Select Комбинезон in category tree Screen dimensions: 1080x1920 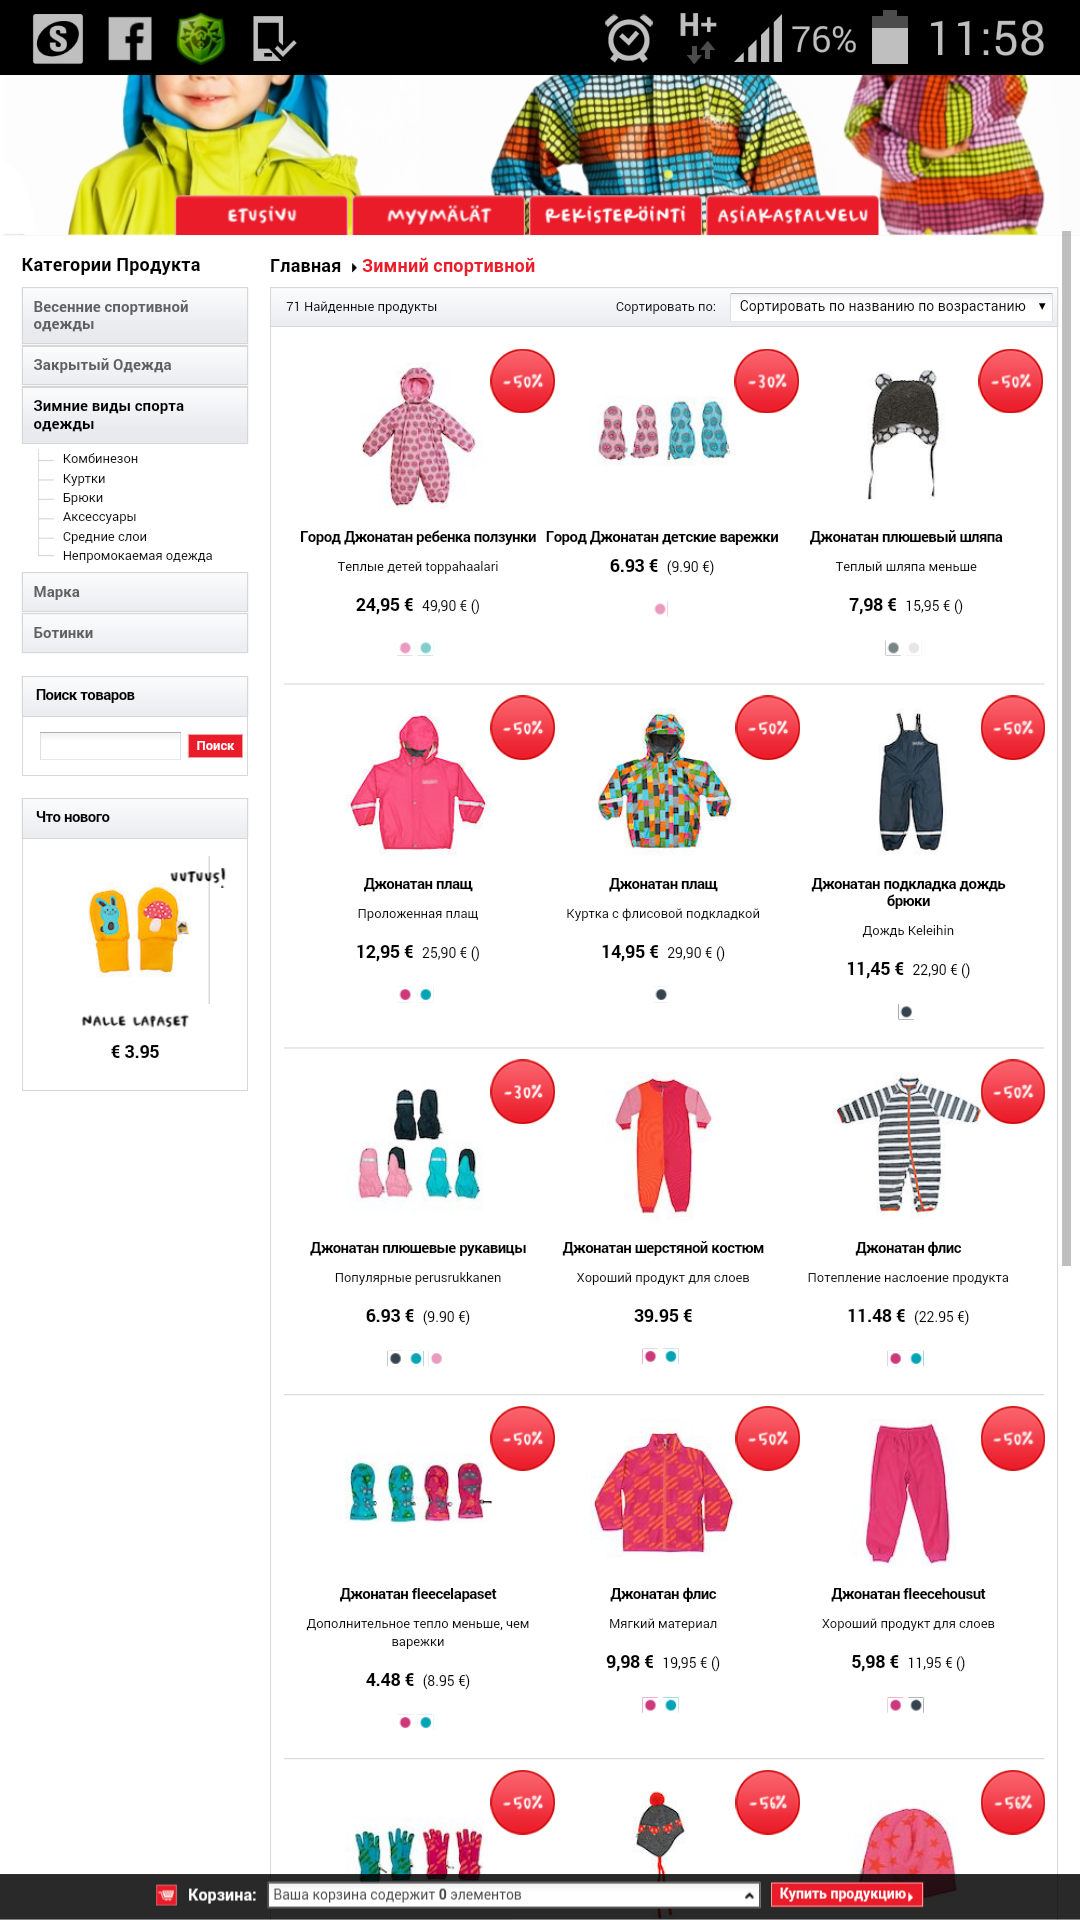[100, 458]
